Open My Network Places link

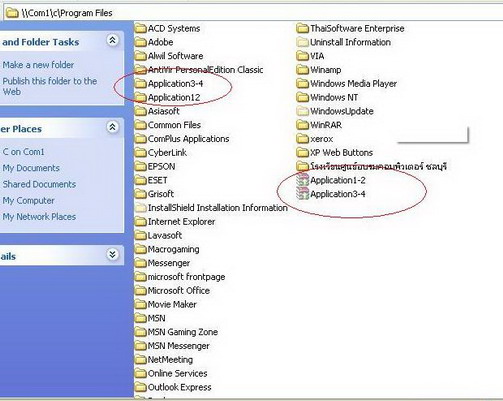[39, 217]
